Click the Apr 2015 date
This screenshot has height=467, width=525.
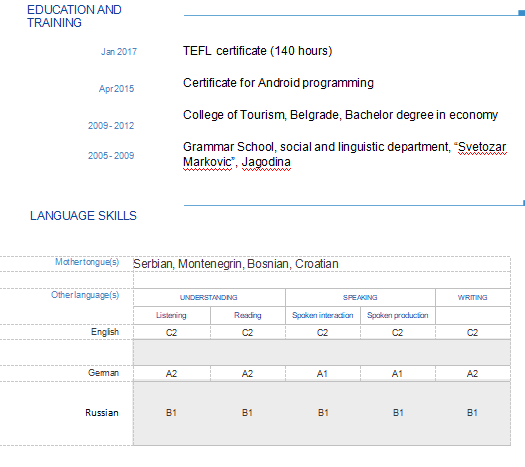point(116,89)
